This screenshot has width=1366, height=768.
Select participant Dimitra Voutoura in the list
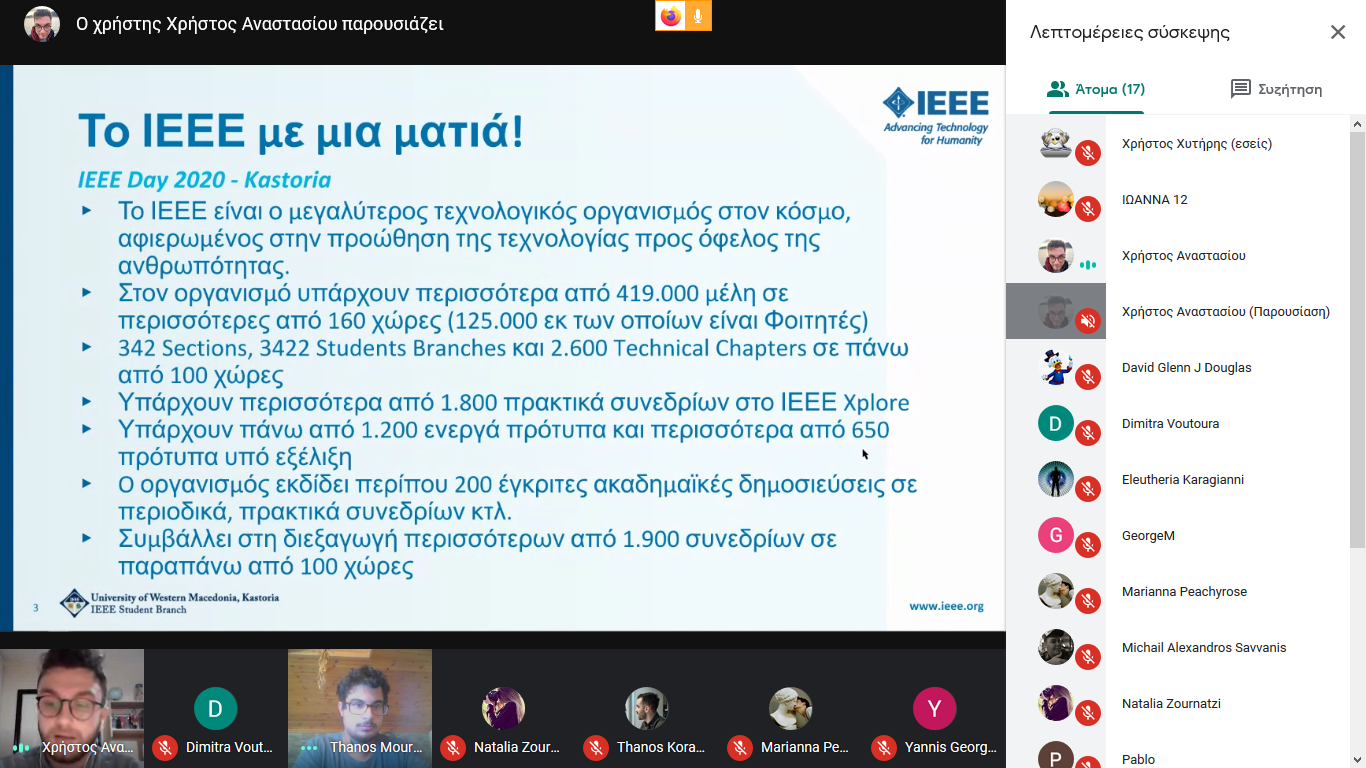click(x=1178, y=424)
